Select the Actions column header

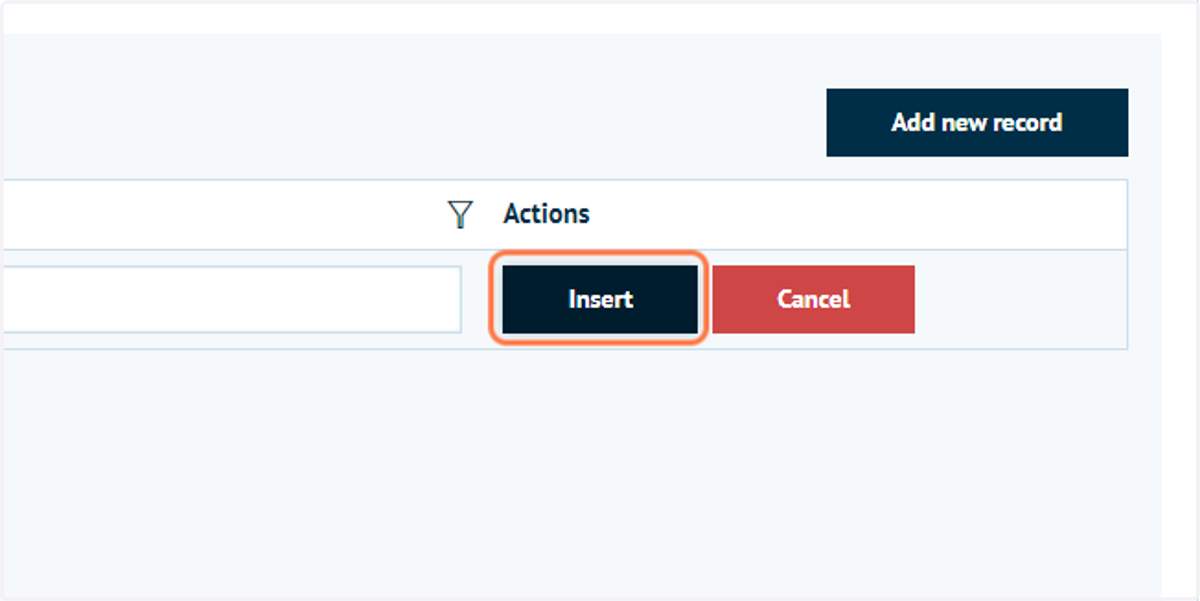click(x=546, y=214)
